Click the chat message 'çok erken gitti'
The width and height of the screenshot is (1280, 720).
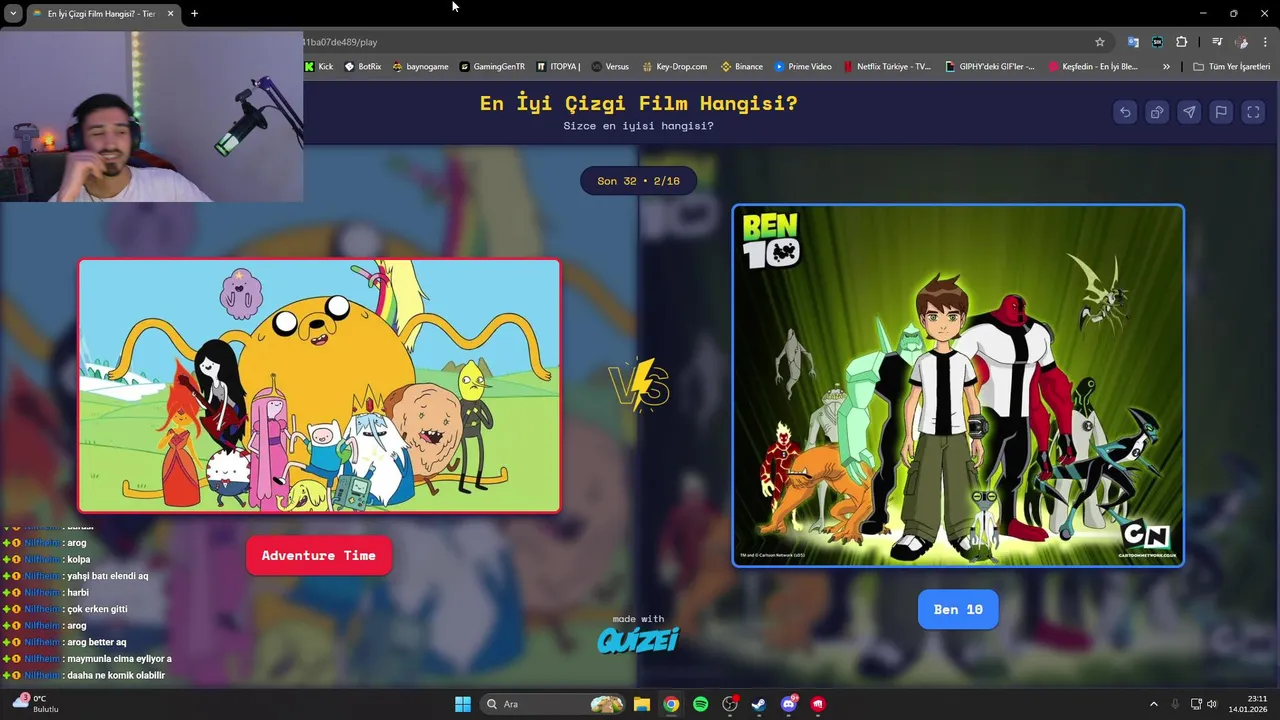tap(97, 609)
